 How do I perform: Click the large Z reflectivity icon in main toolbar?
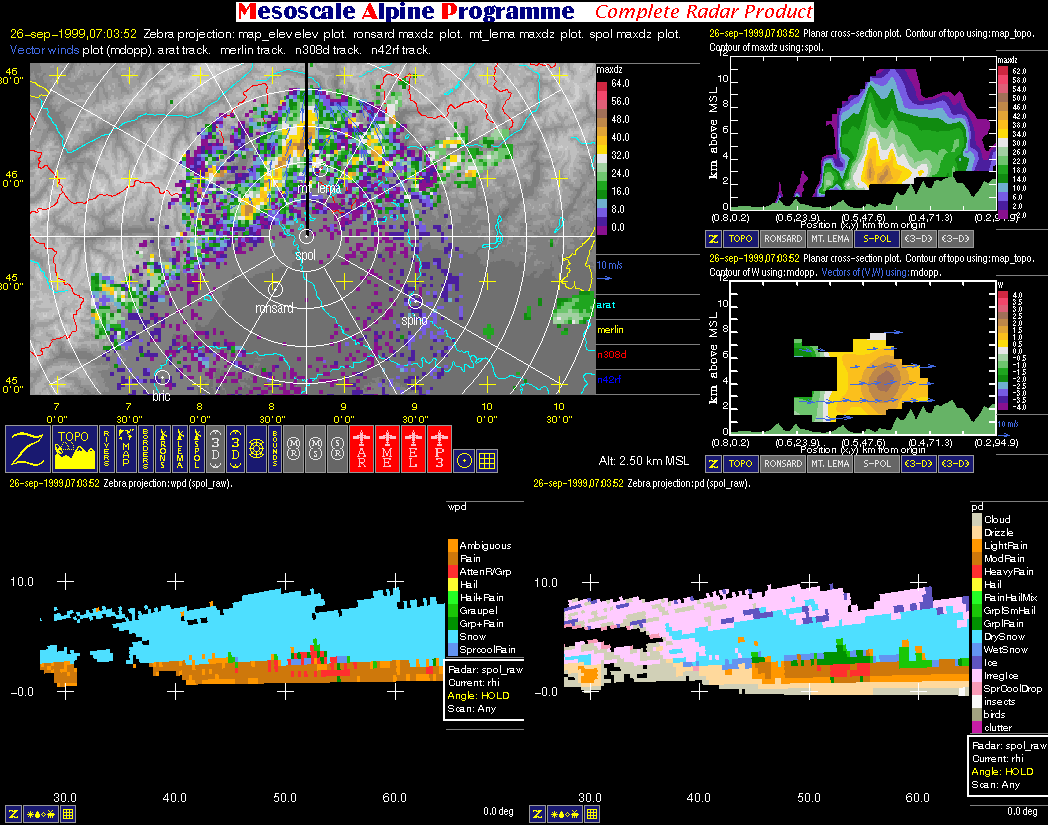pos(27,448)
